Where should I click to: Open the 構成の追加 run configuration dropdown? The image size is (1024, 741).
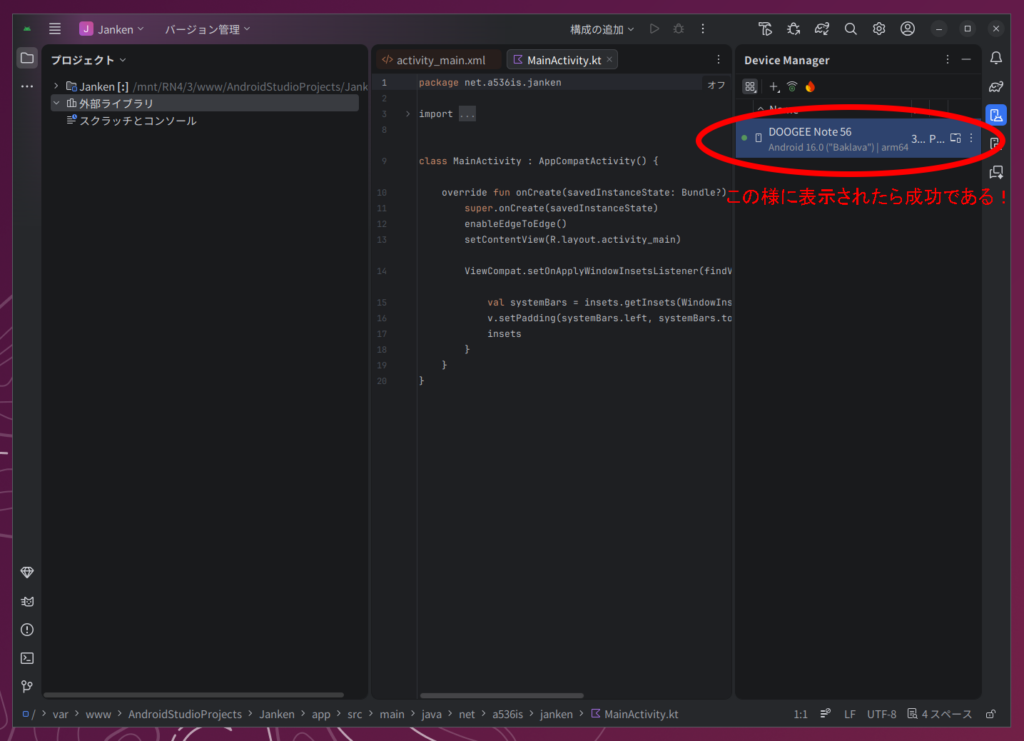602,29
